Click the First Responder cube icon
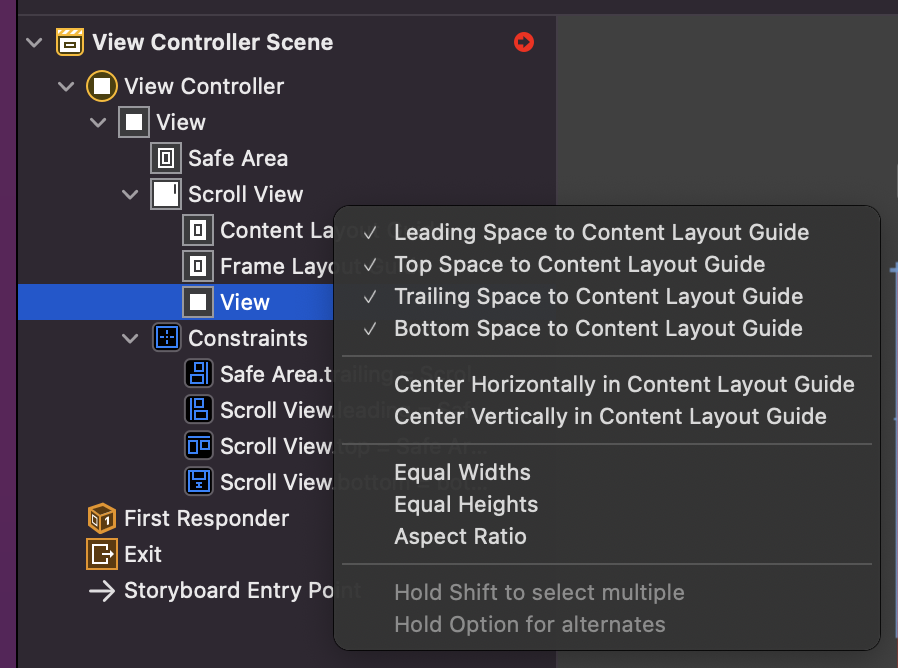This screenshot has width=898, height=668. tap(102, 518)
